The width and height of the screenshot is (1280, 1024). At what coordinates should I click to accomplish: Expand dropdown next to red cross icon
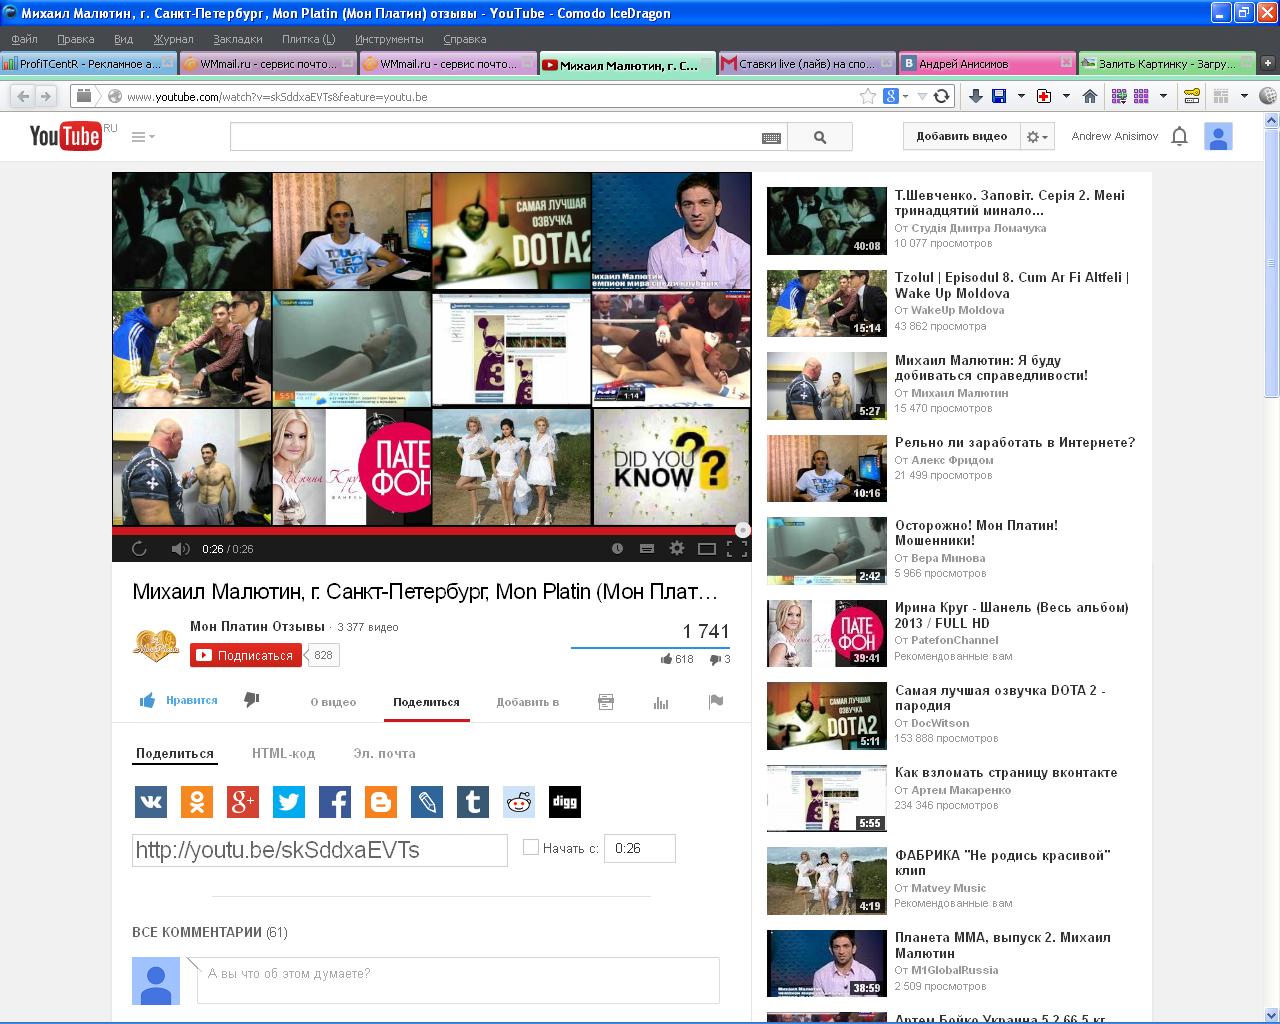tap(1066, 96)
